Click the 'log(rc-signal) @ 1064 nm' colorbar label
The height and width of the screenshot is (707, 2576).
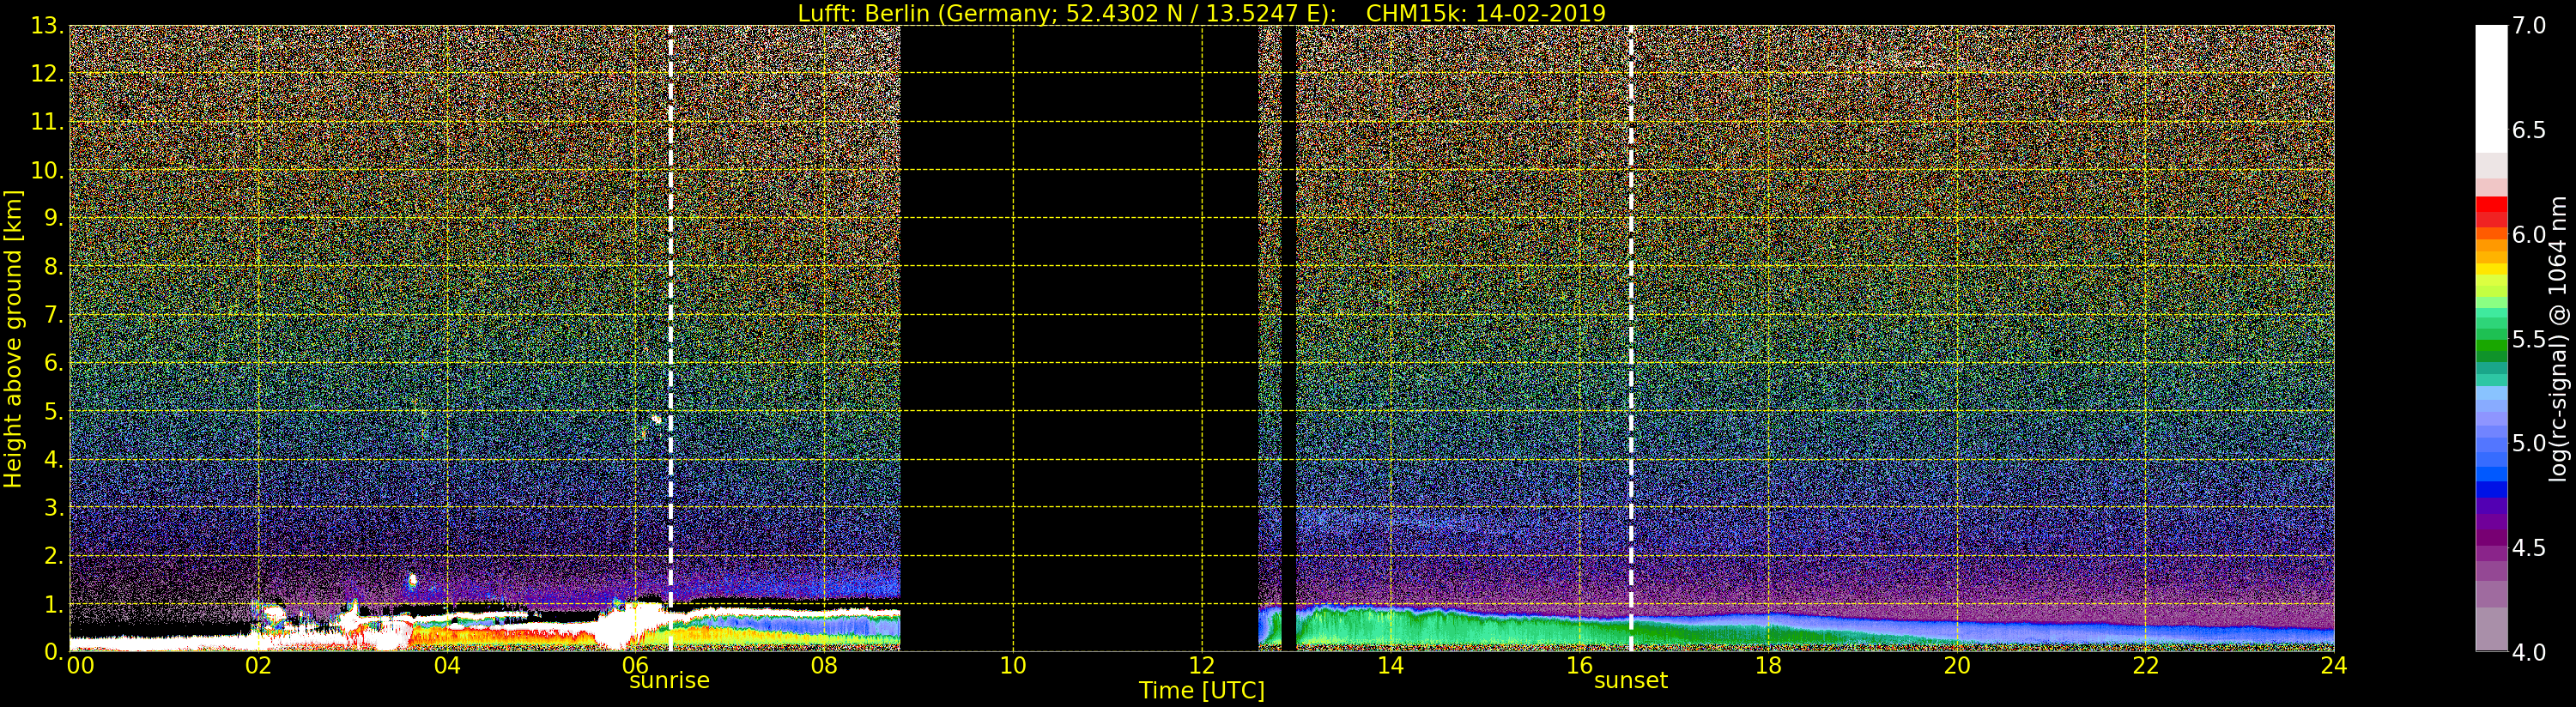pyautogui.click(x=2558, y=338)
